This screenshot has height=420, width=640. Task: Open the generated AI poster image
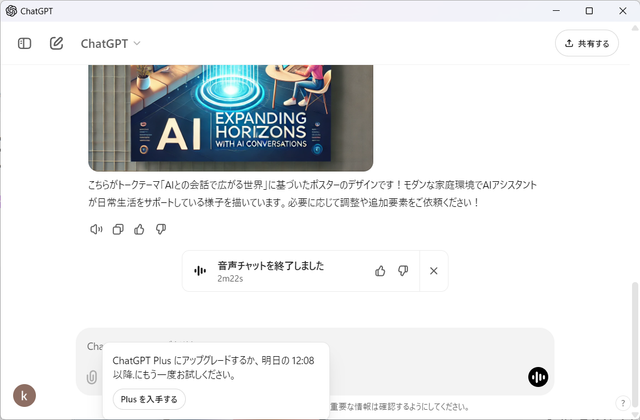pyautogui.click(x=231, y=118)
